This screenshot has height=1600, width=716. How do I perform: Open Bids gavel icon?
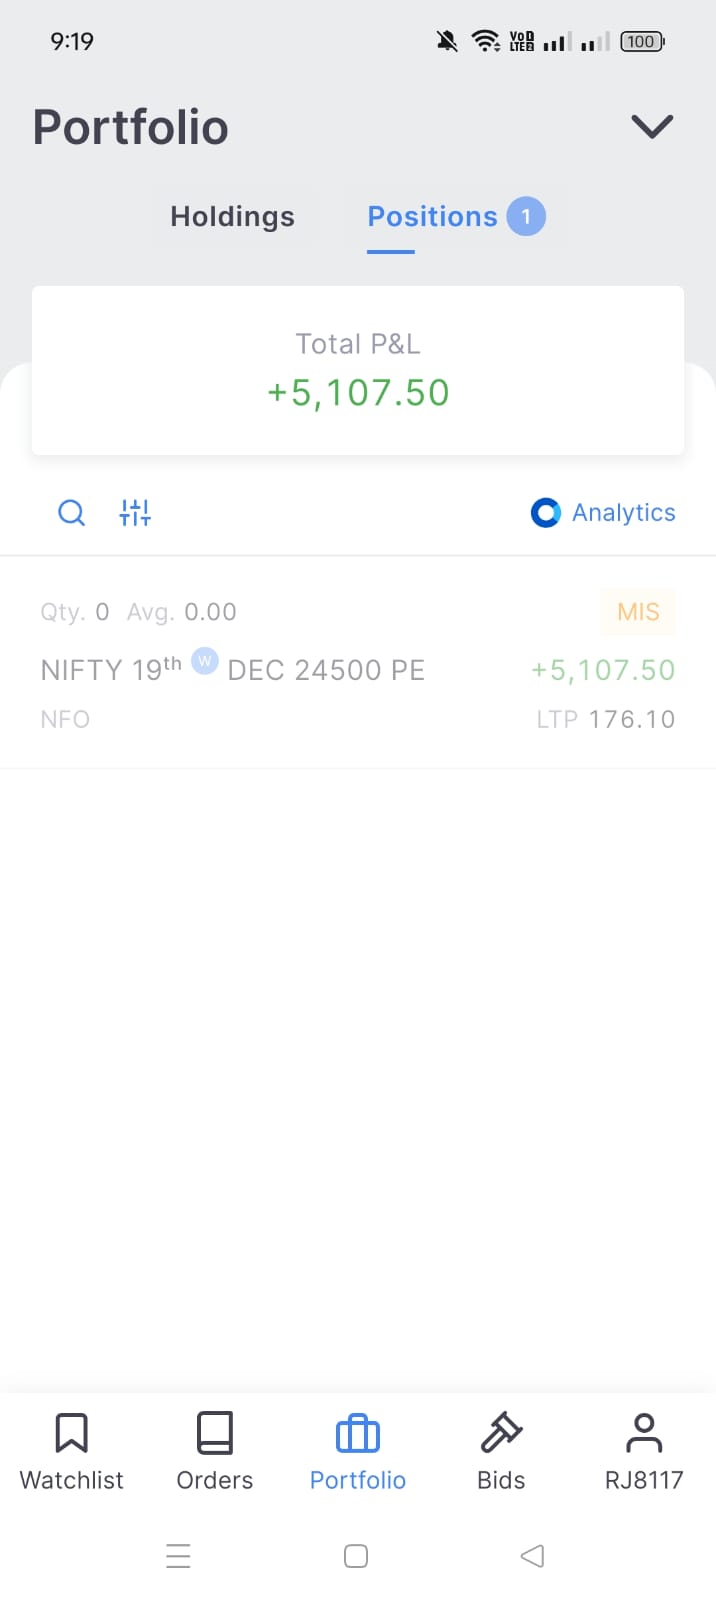tap(501, 1433)
